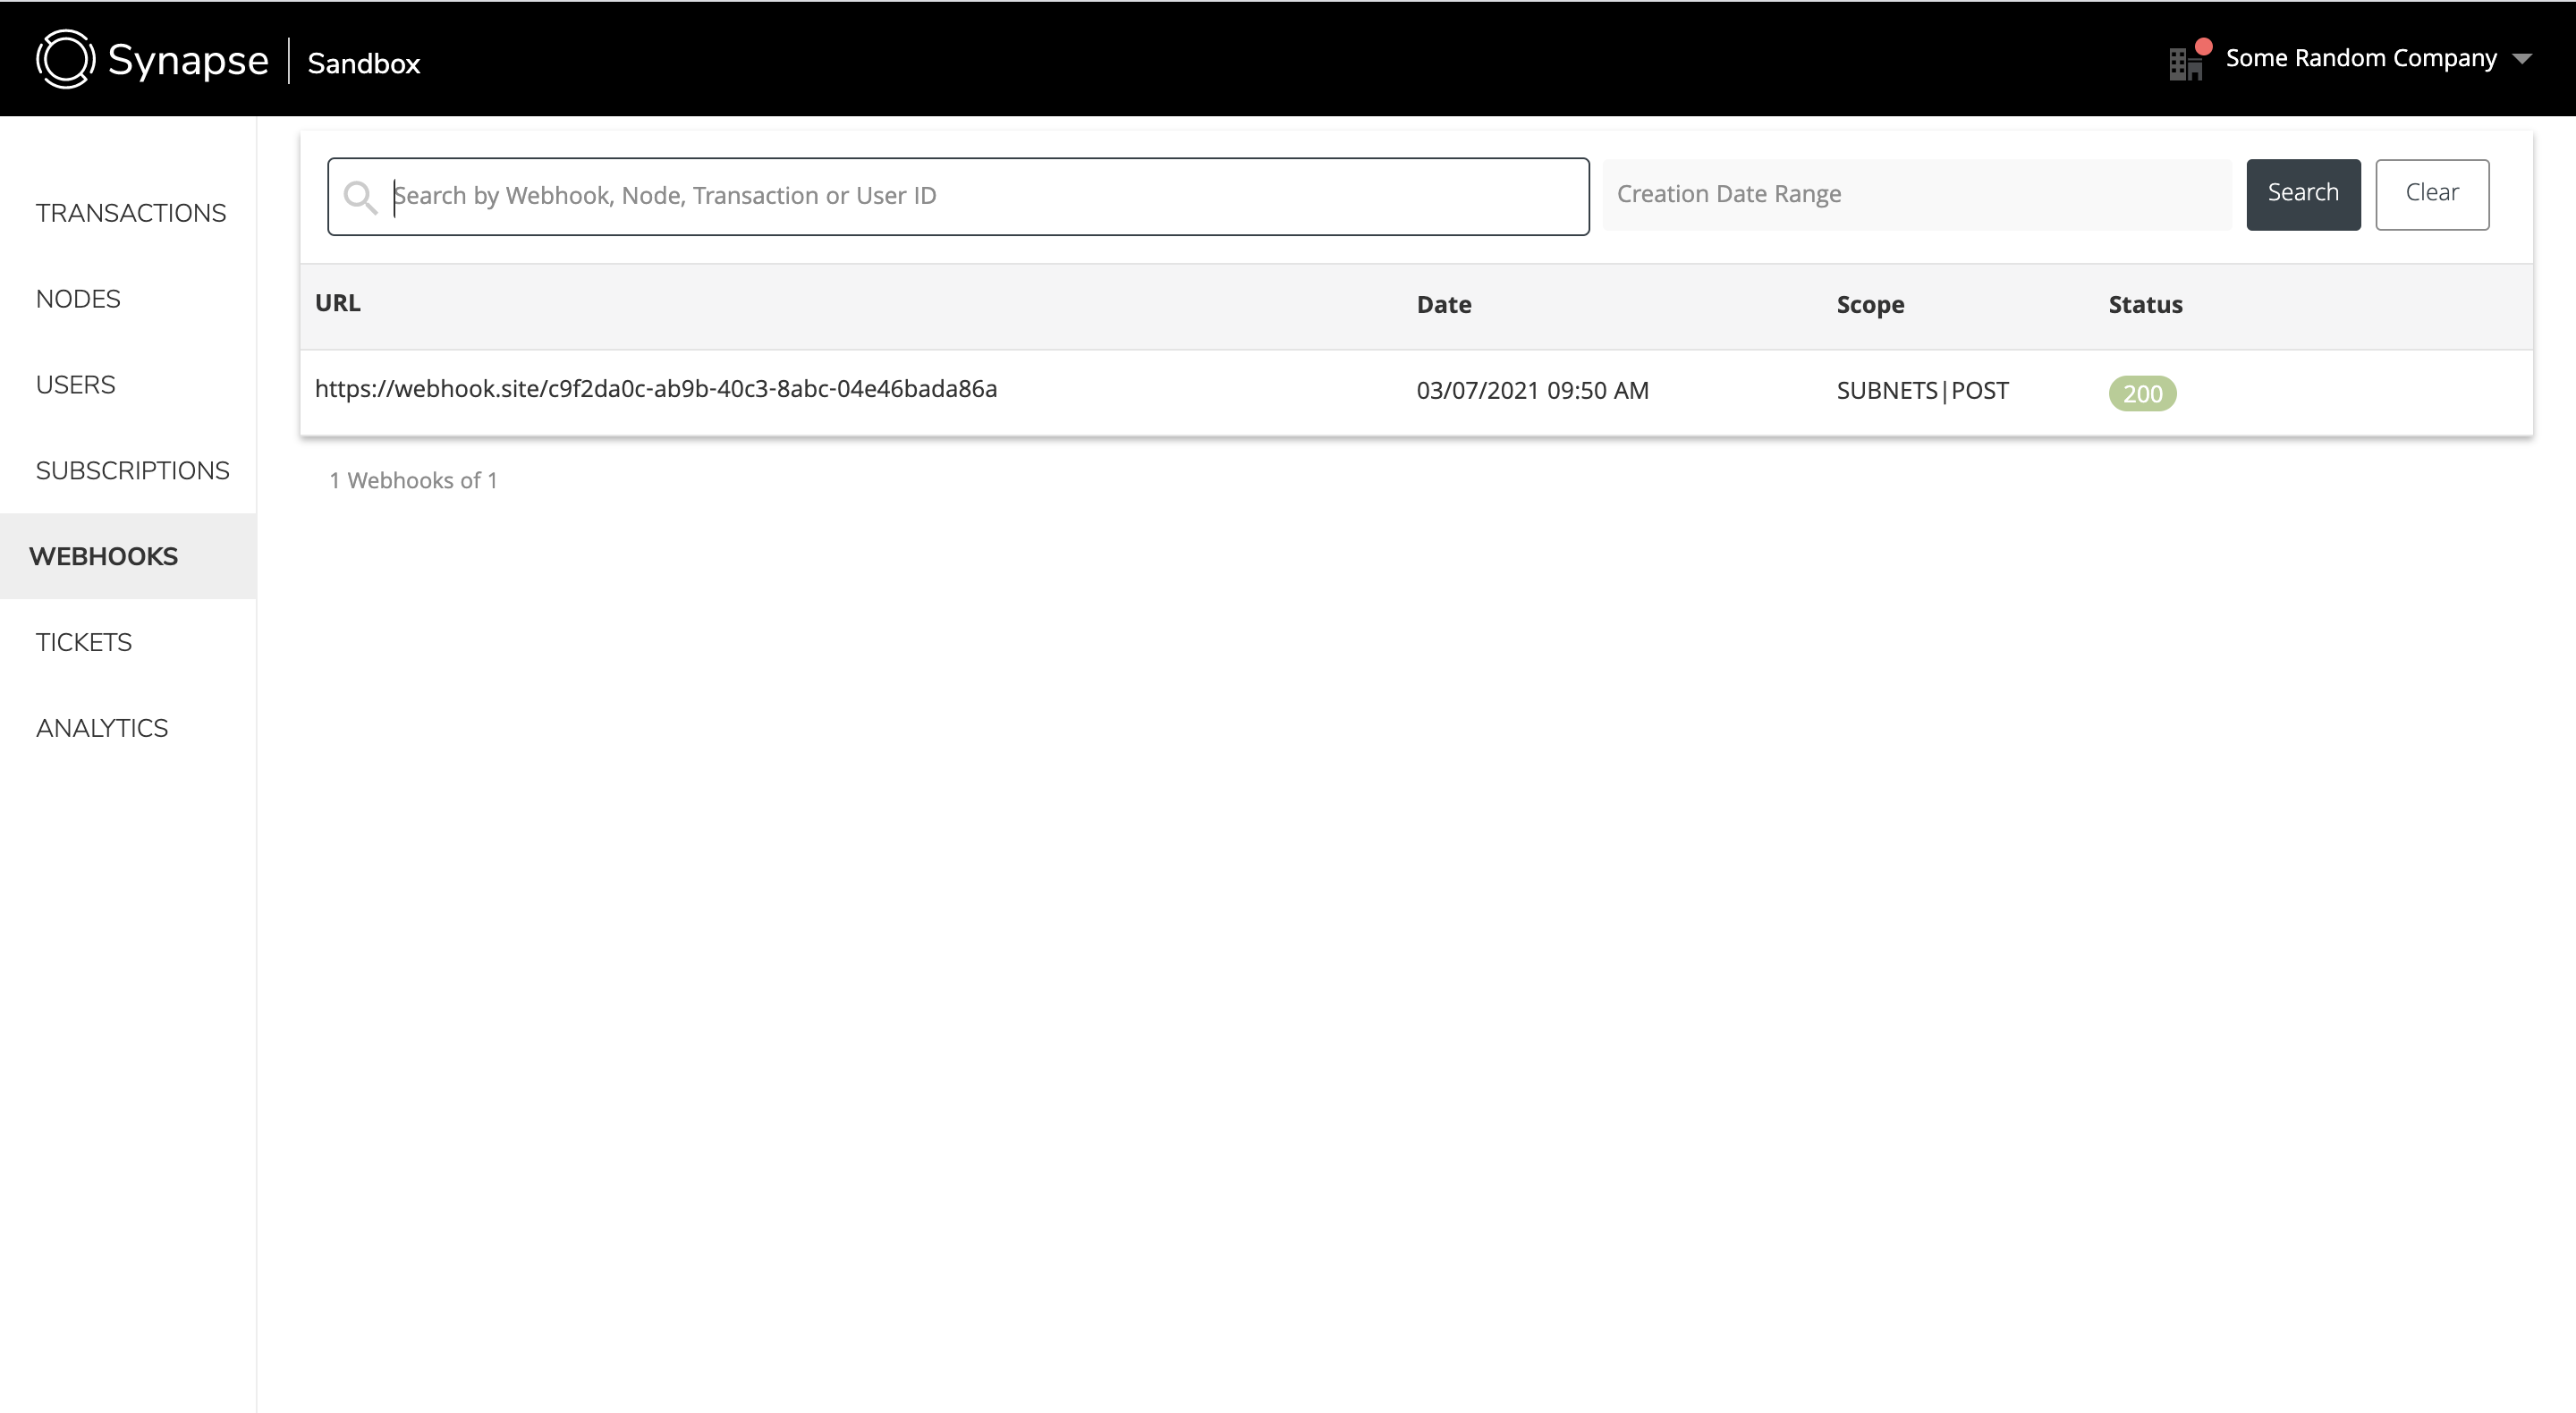Screen dimensions: 2576x1413
Task: Click the date 03/07/2021 09:50 AM
Action: click(1532, 390)
